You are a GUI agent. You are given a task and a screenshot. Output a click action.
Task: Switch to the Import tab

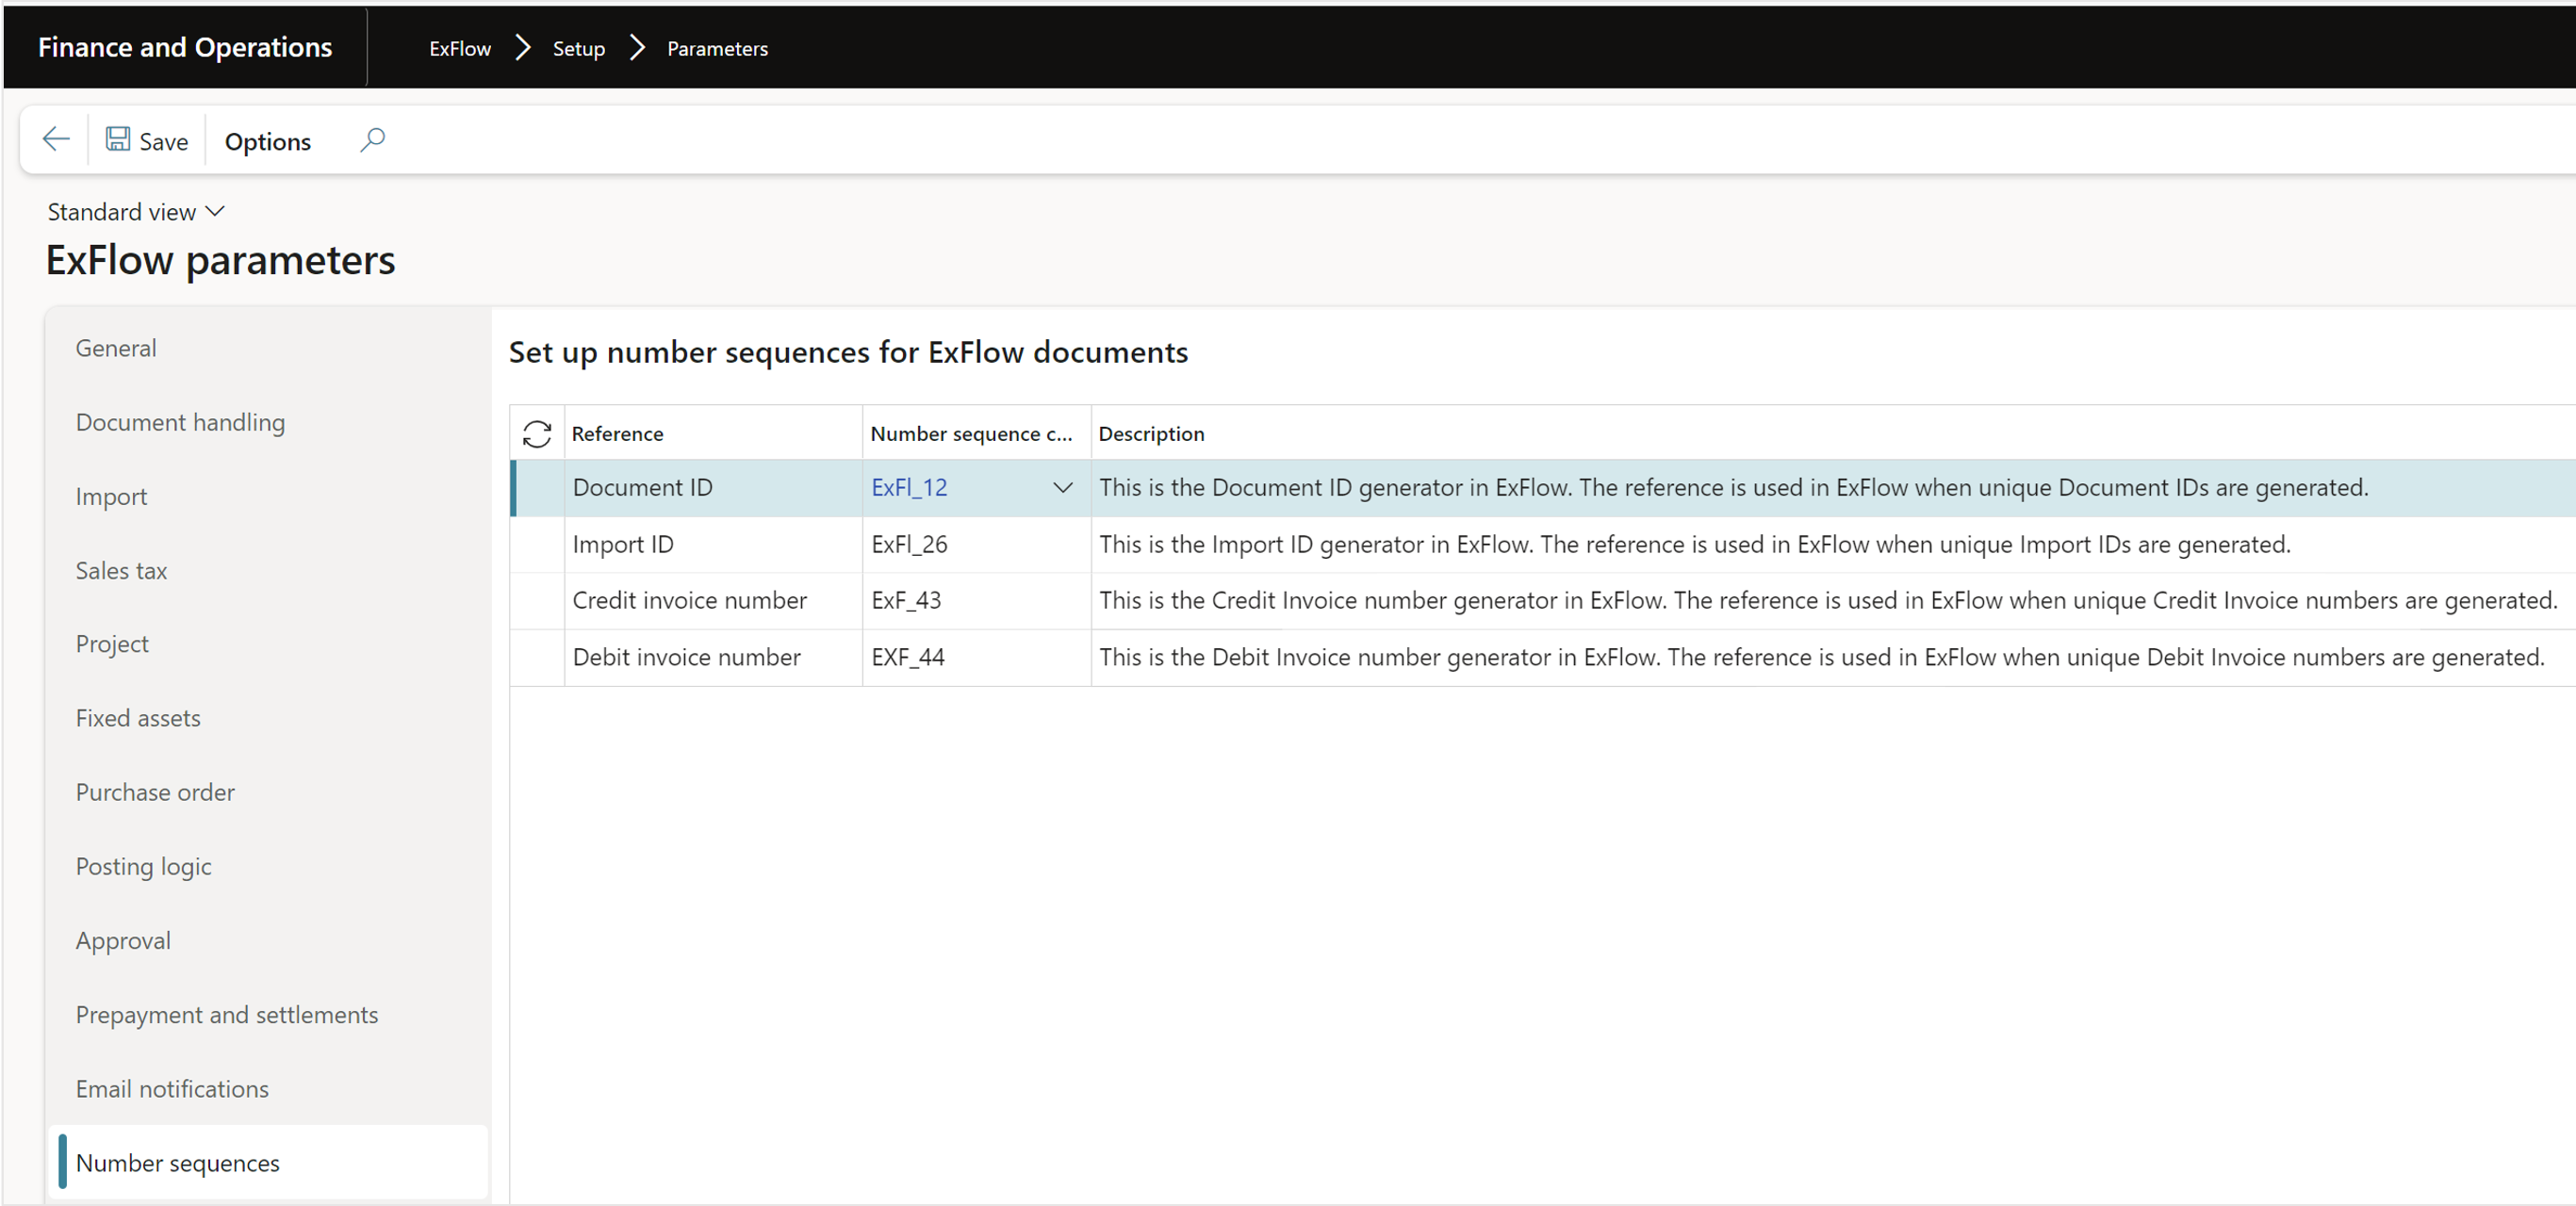tap(111, 496)
